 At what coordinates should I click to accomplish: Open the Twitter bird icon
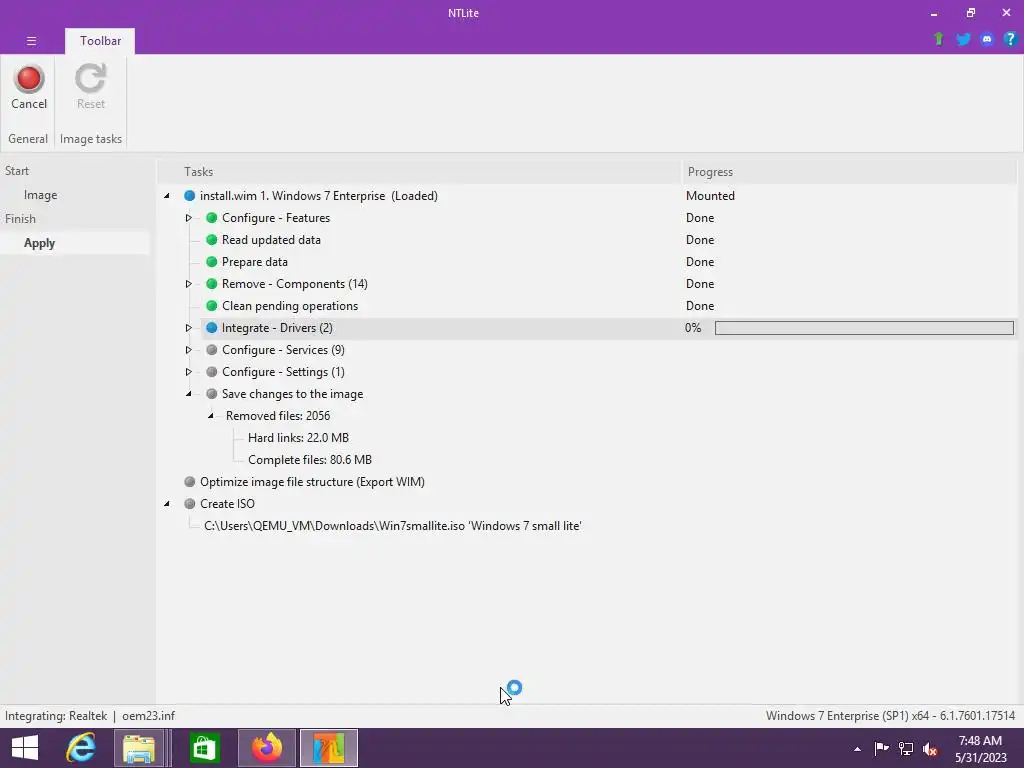[x=963, y=39]
